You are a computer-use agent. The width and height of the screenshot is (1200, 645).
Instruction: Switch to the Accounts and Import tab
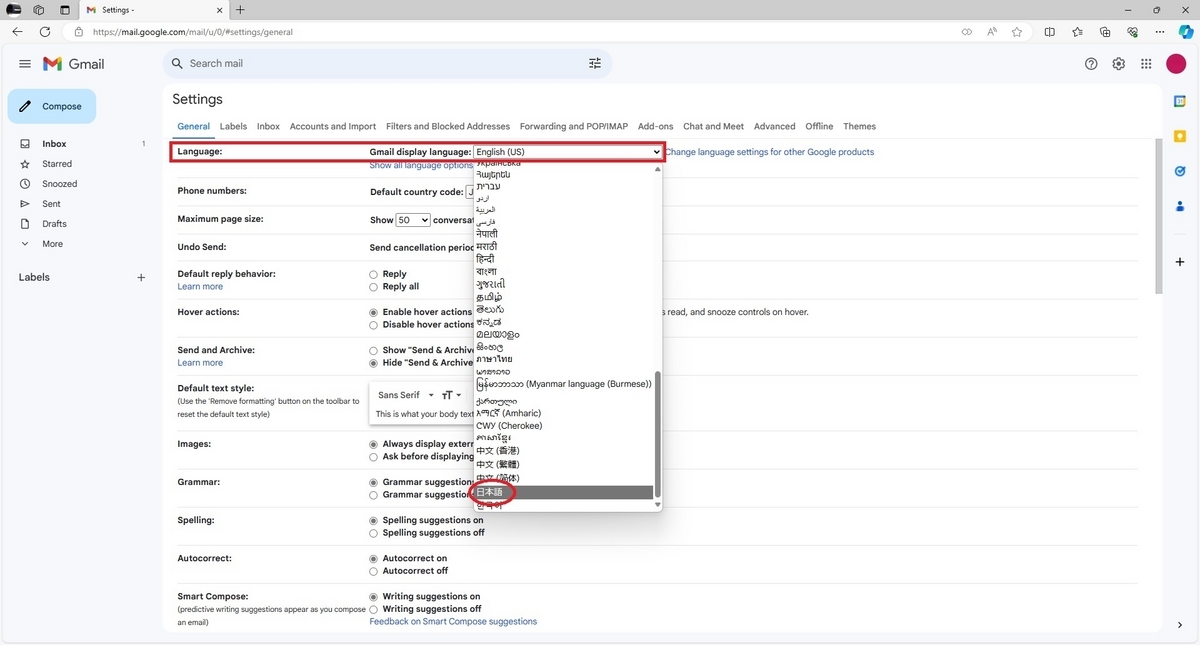[333, 127]
